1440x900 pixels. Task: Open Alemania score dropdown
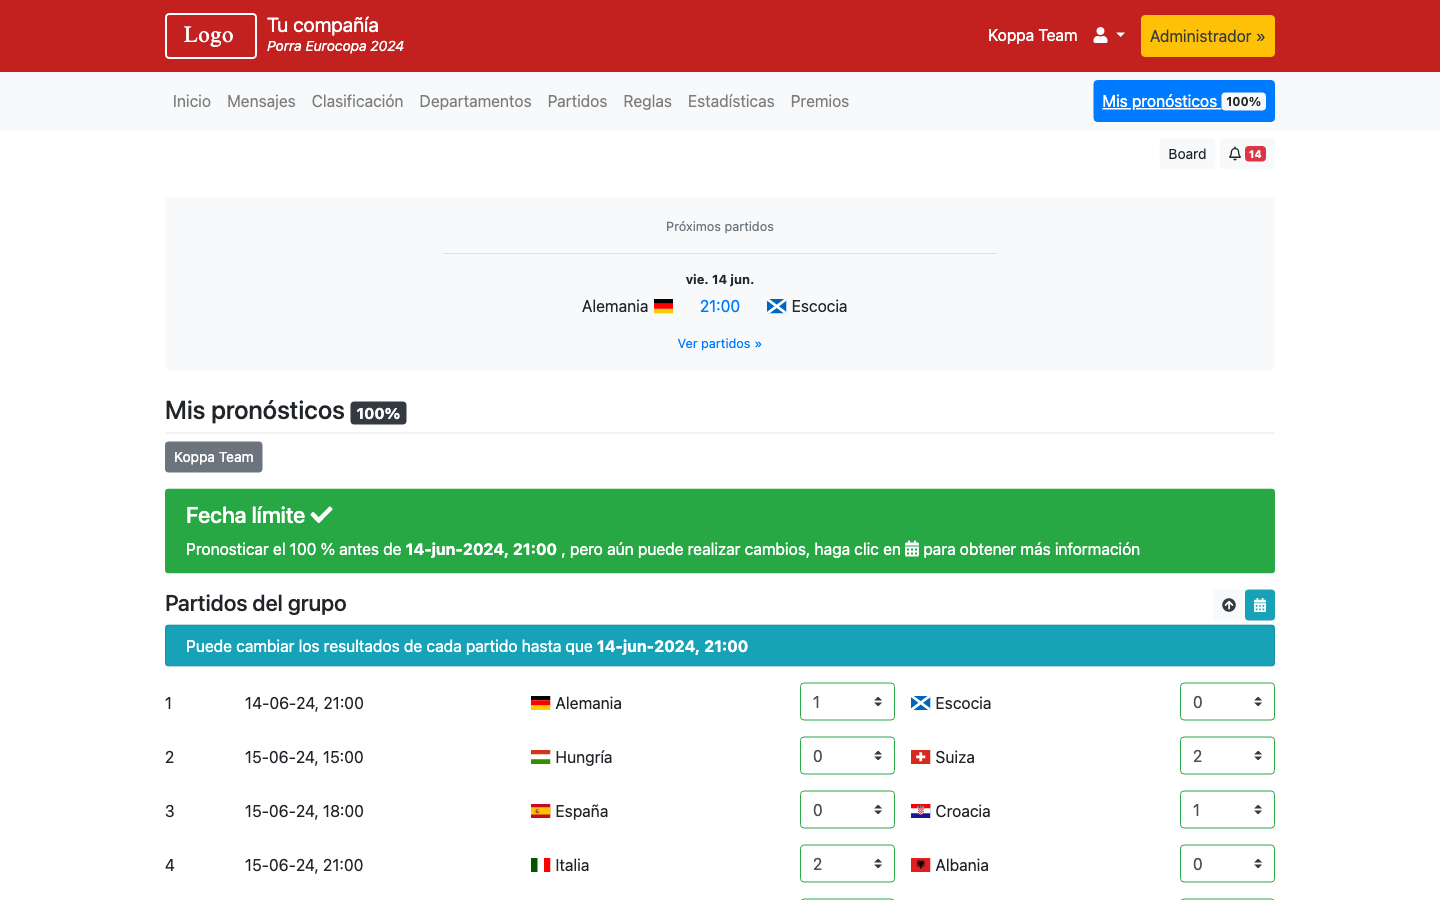coord(847,702)
